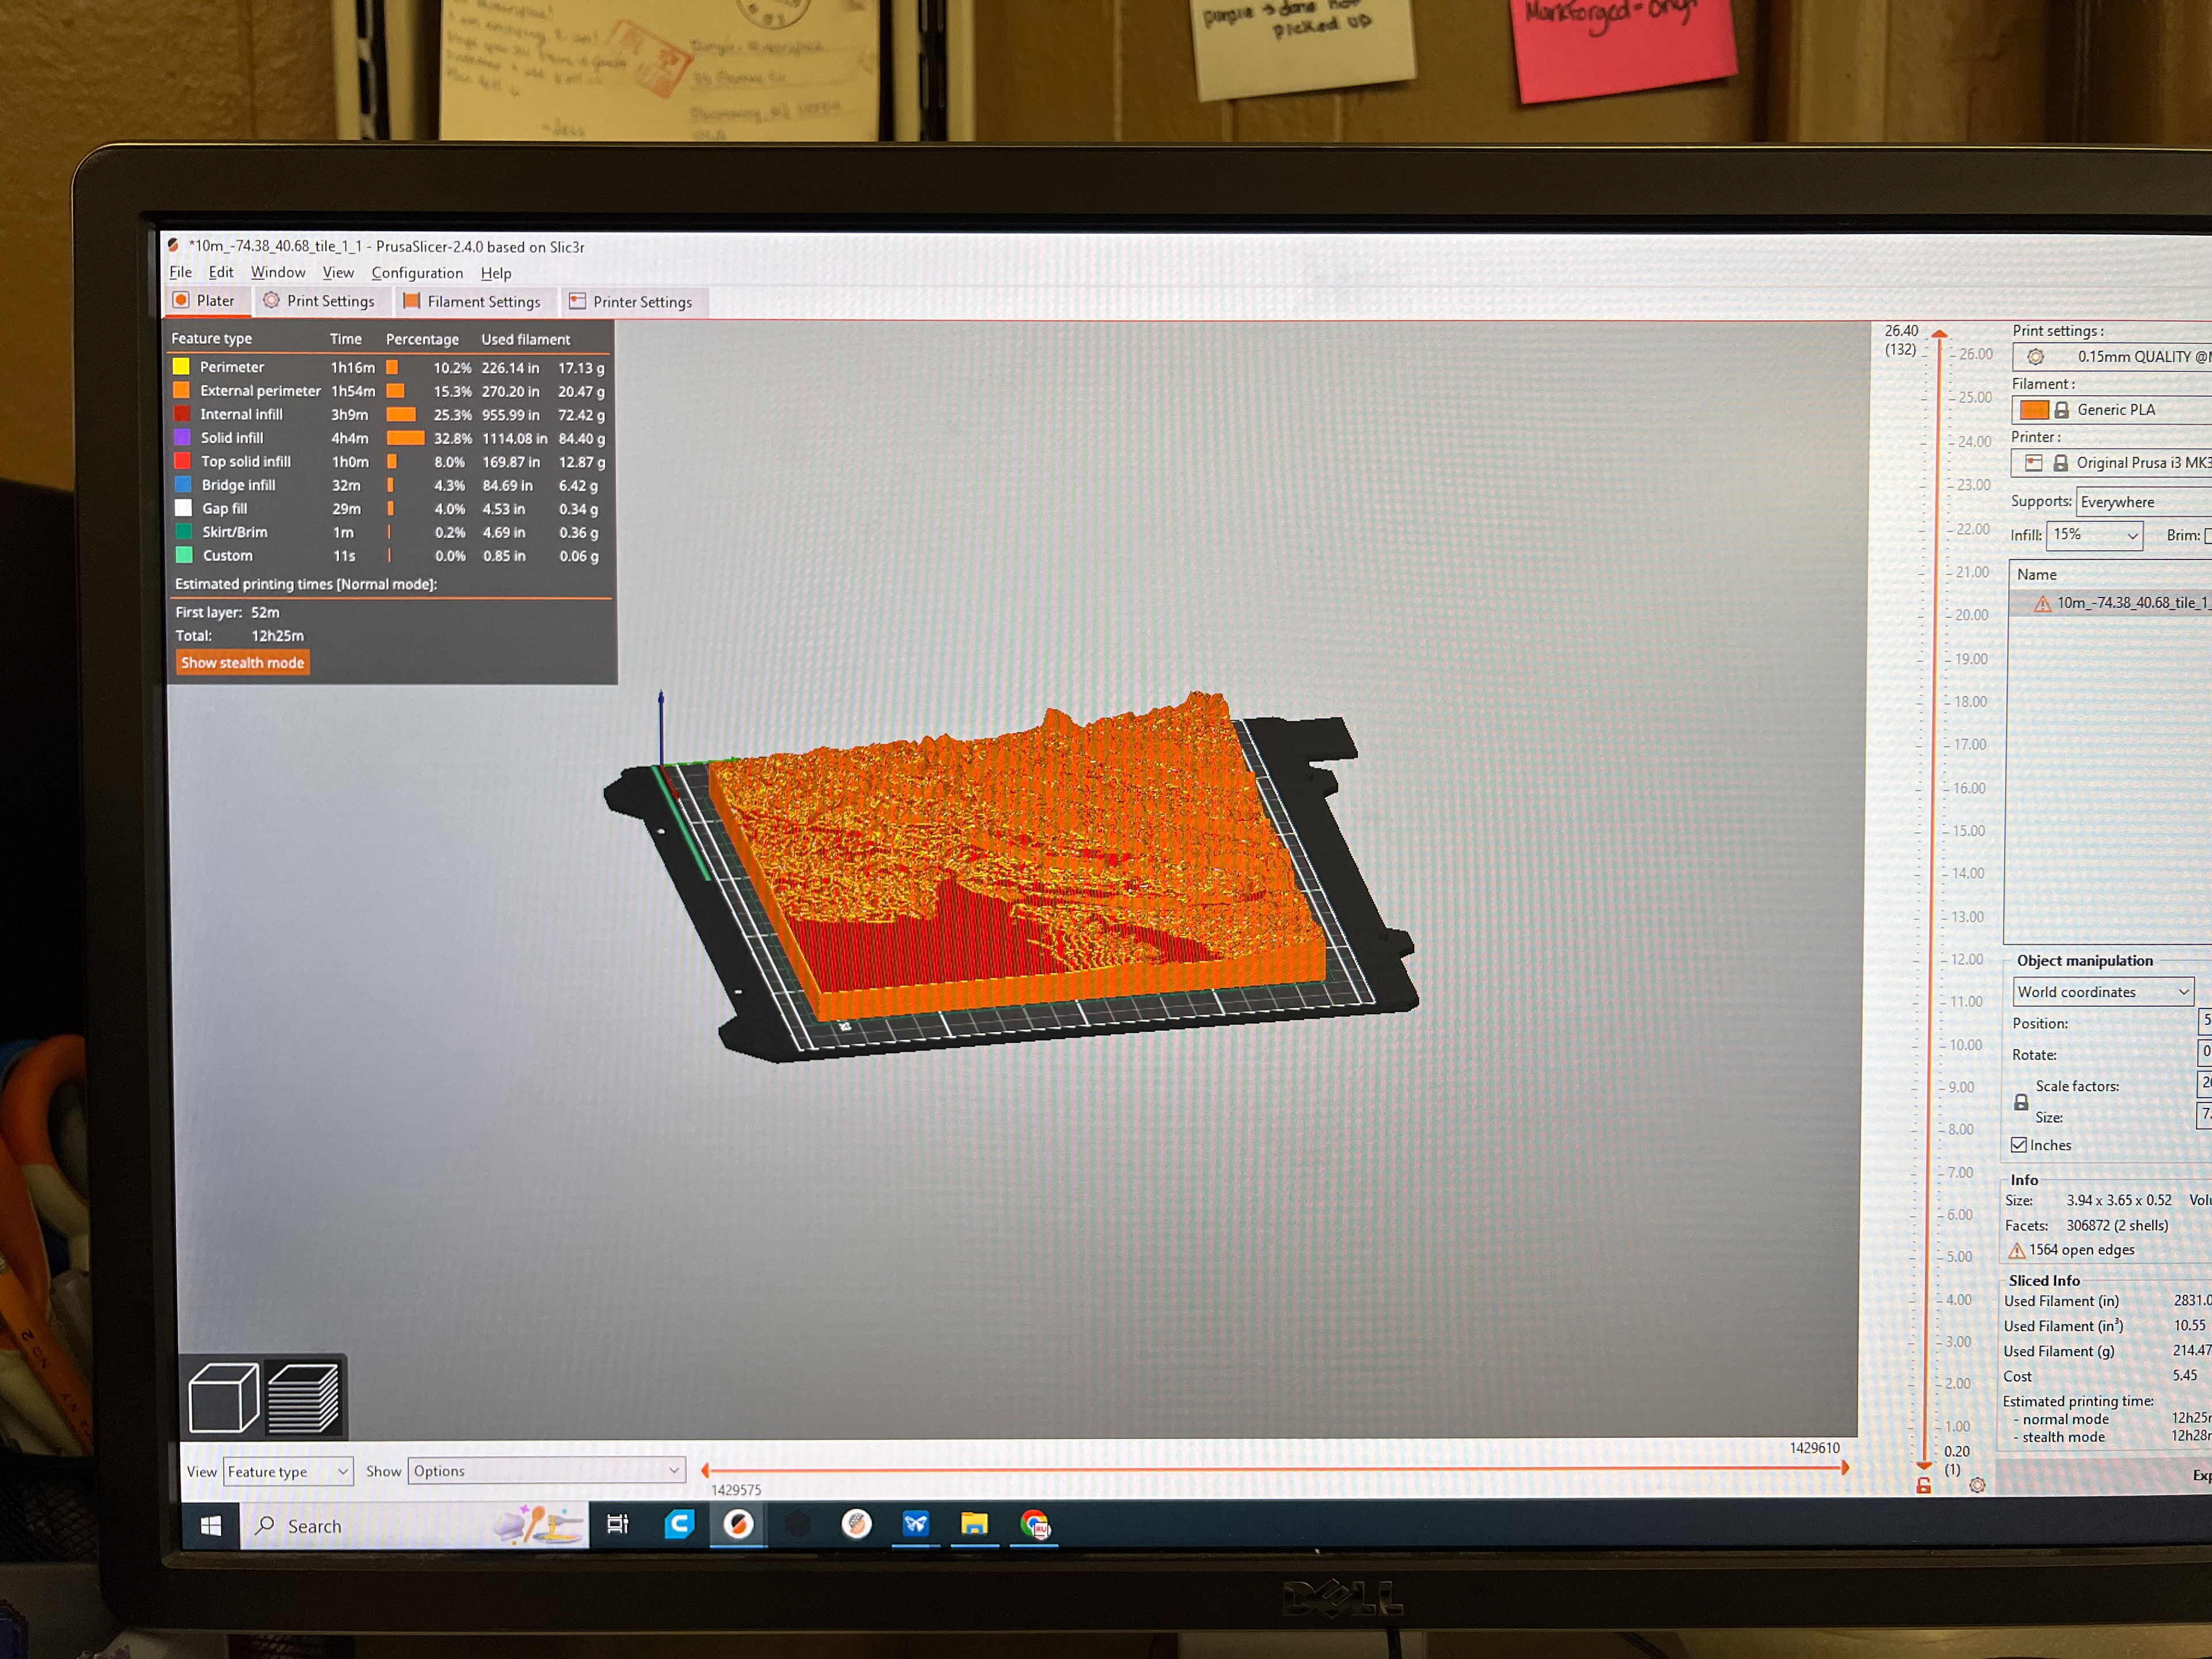The height and width of the screenshot is (1659, 2212).
Task: Switch to the sliced layers preview icon
Action: pos(304,1397)
